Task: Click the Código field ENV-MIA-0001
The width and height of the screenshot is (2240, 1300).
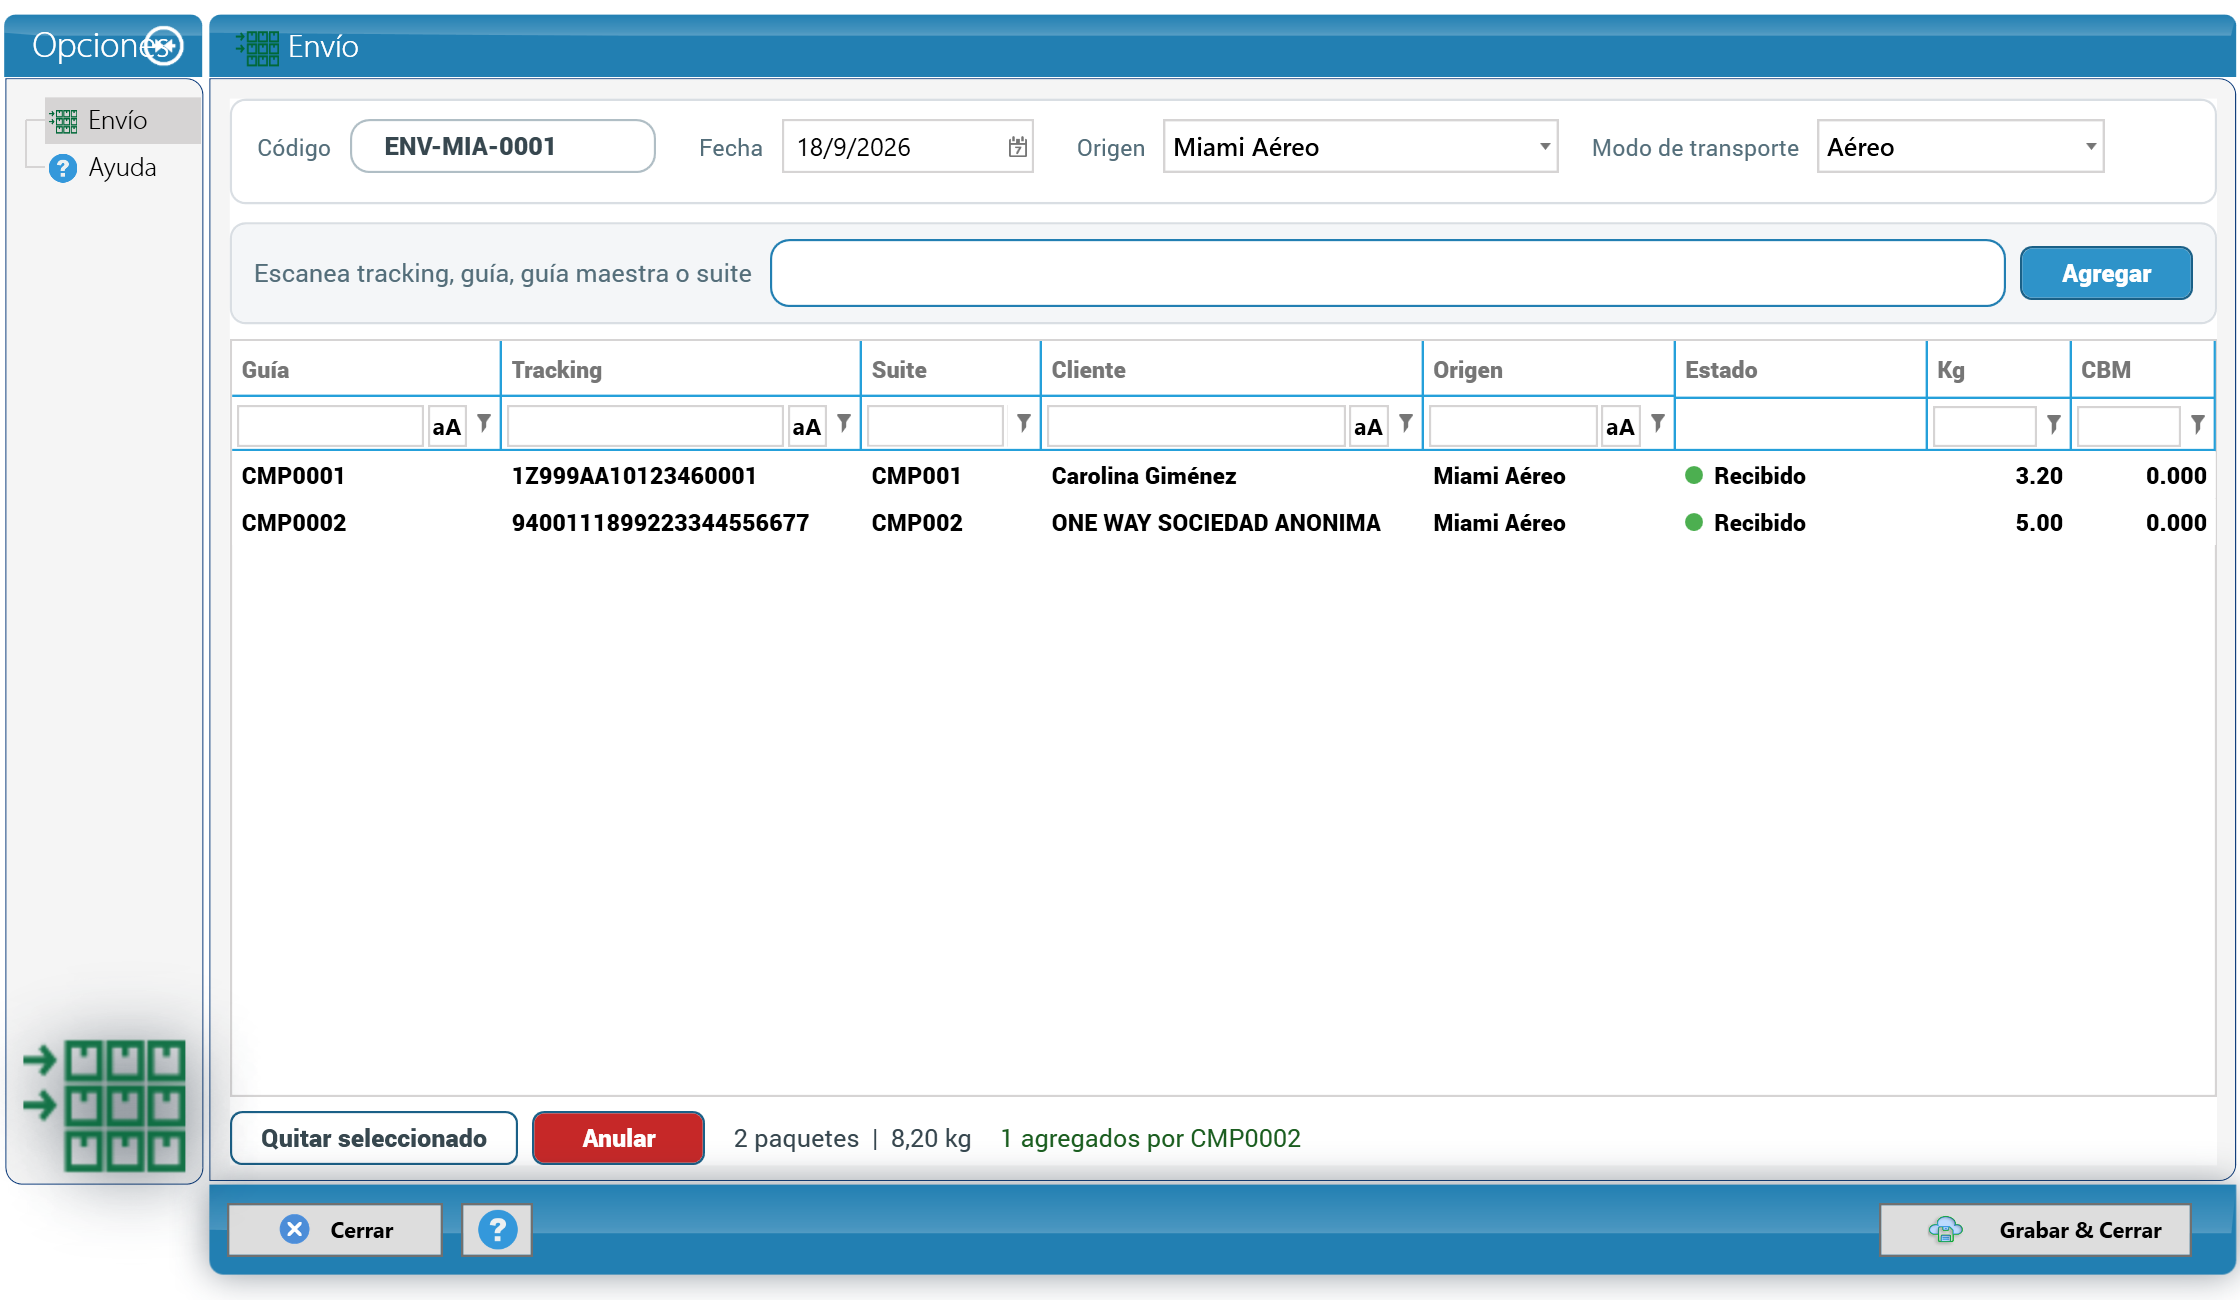Action: tap(503, 146)
